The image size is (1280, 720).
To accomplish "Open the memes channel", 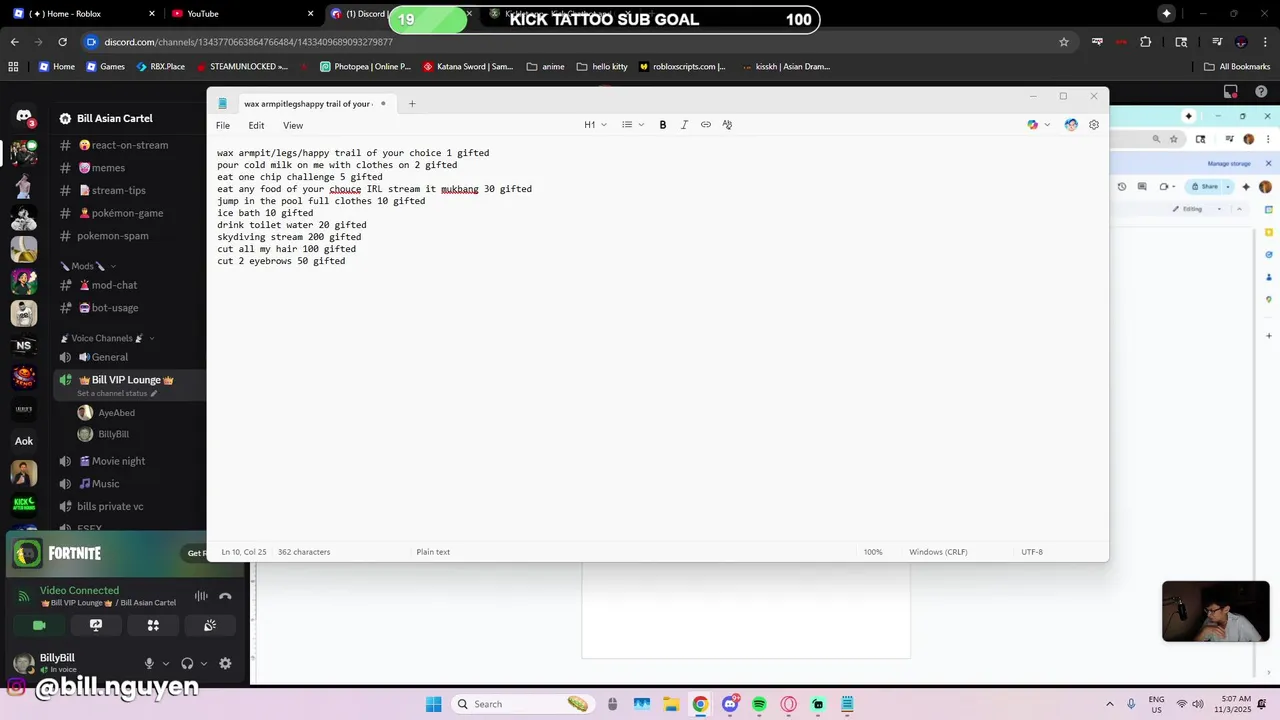I will coord(102,168).
